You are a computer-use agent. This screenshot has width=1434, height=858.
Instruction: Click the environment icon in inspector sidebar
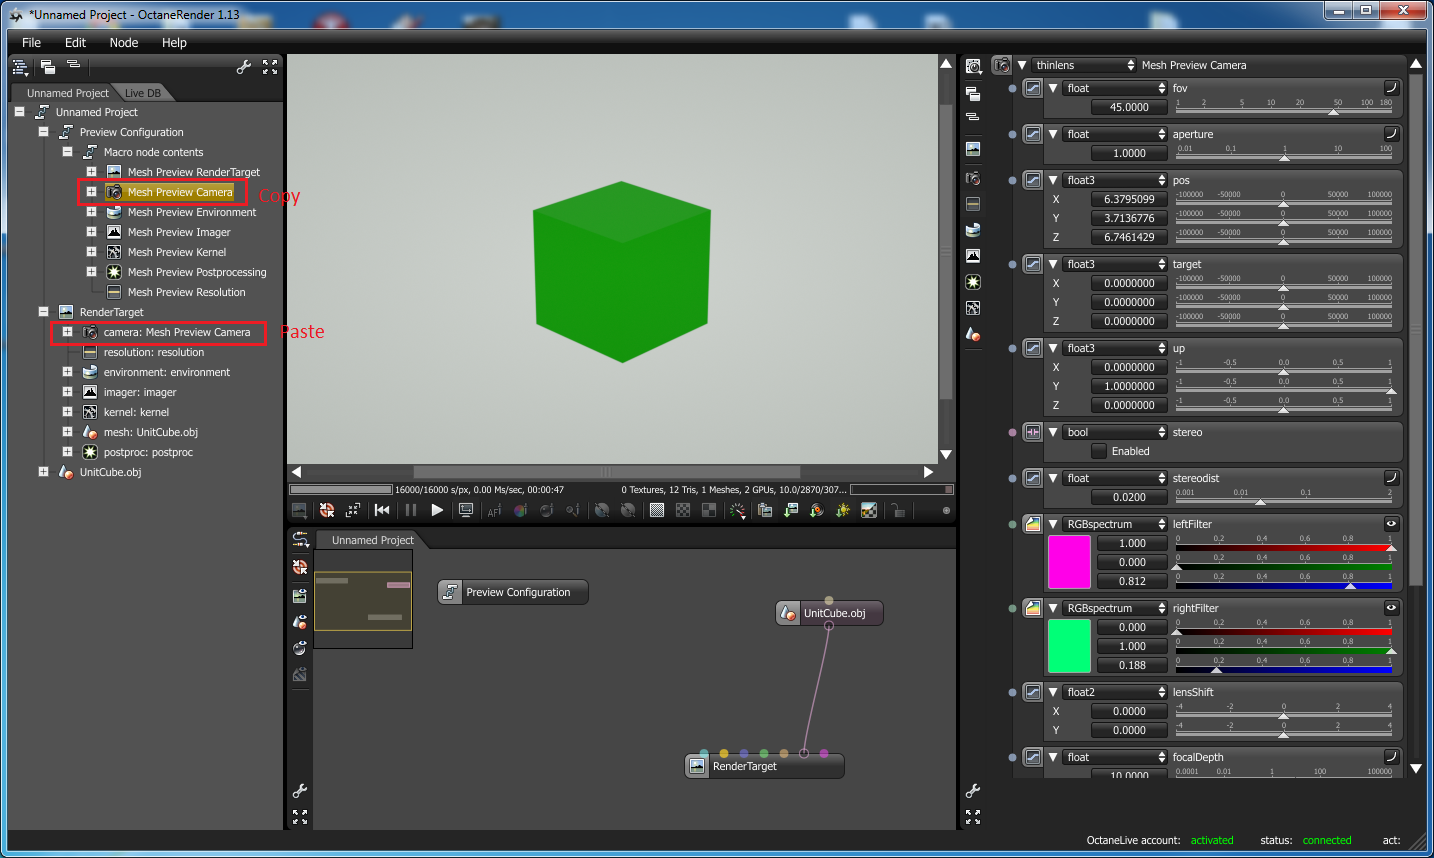973,230
